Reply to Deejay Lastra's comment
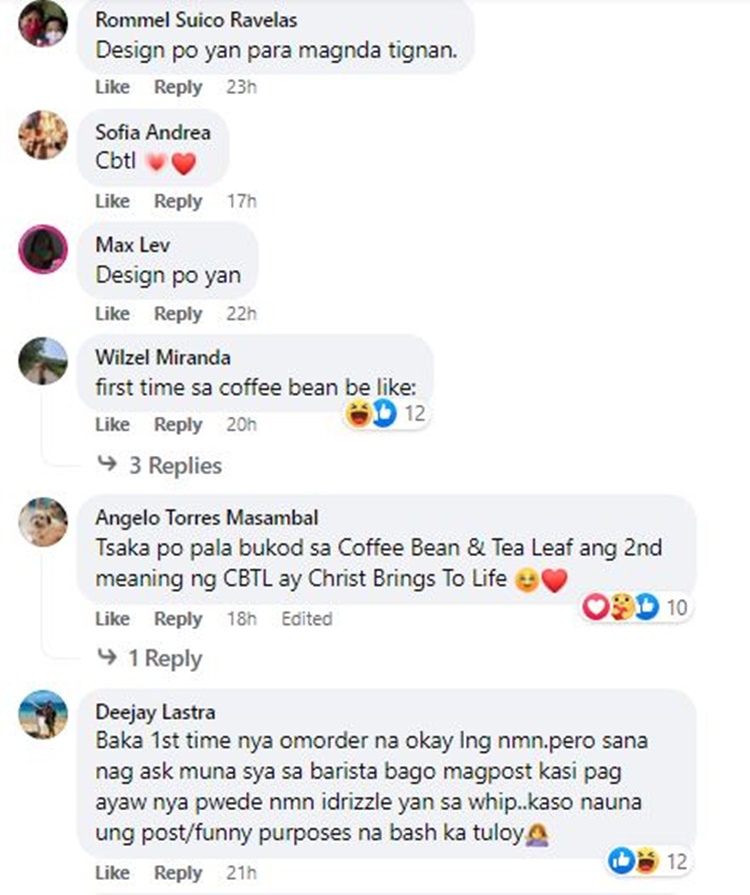 click(x=178, y=873)
